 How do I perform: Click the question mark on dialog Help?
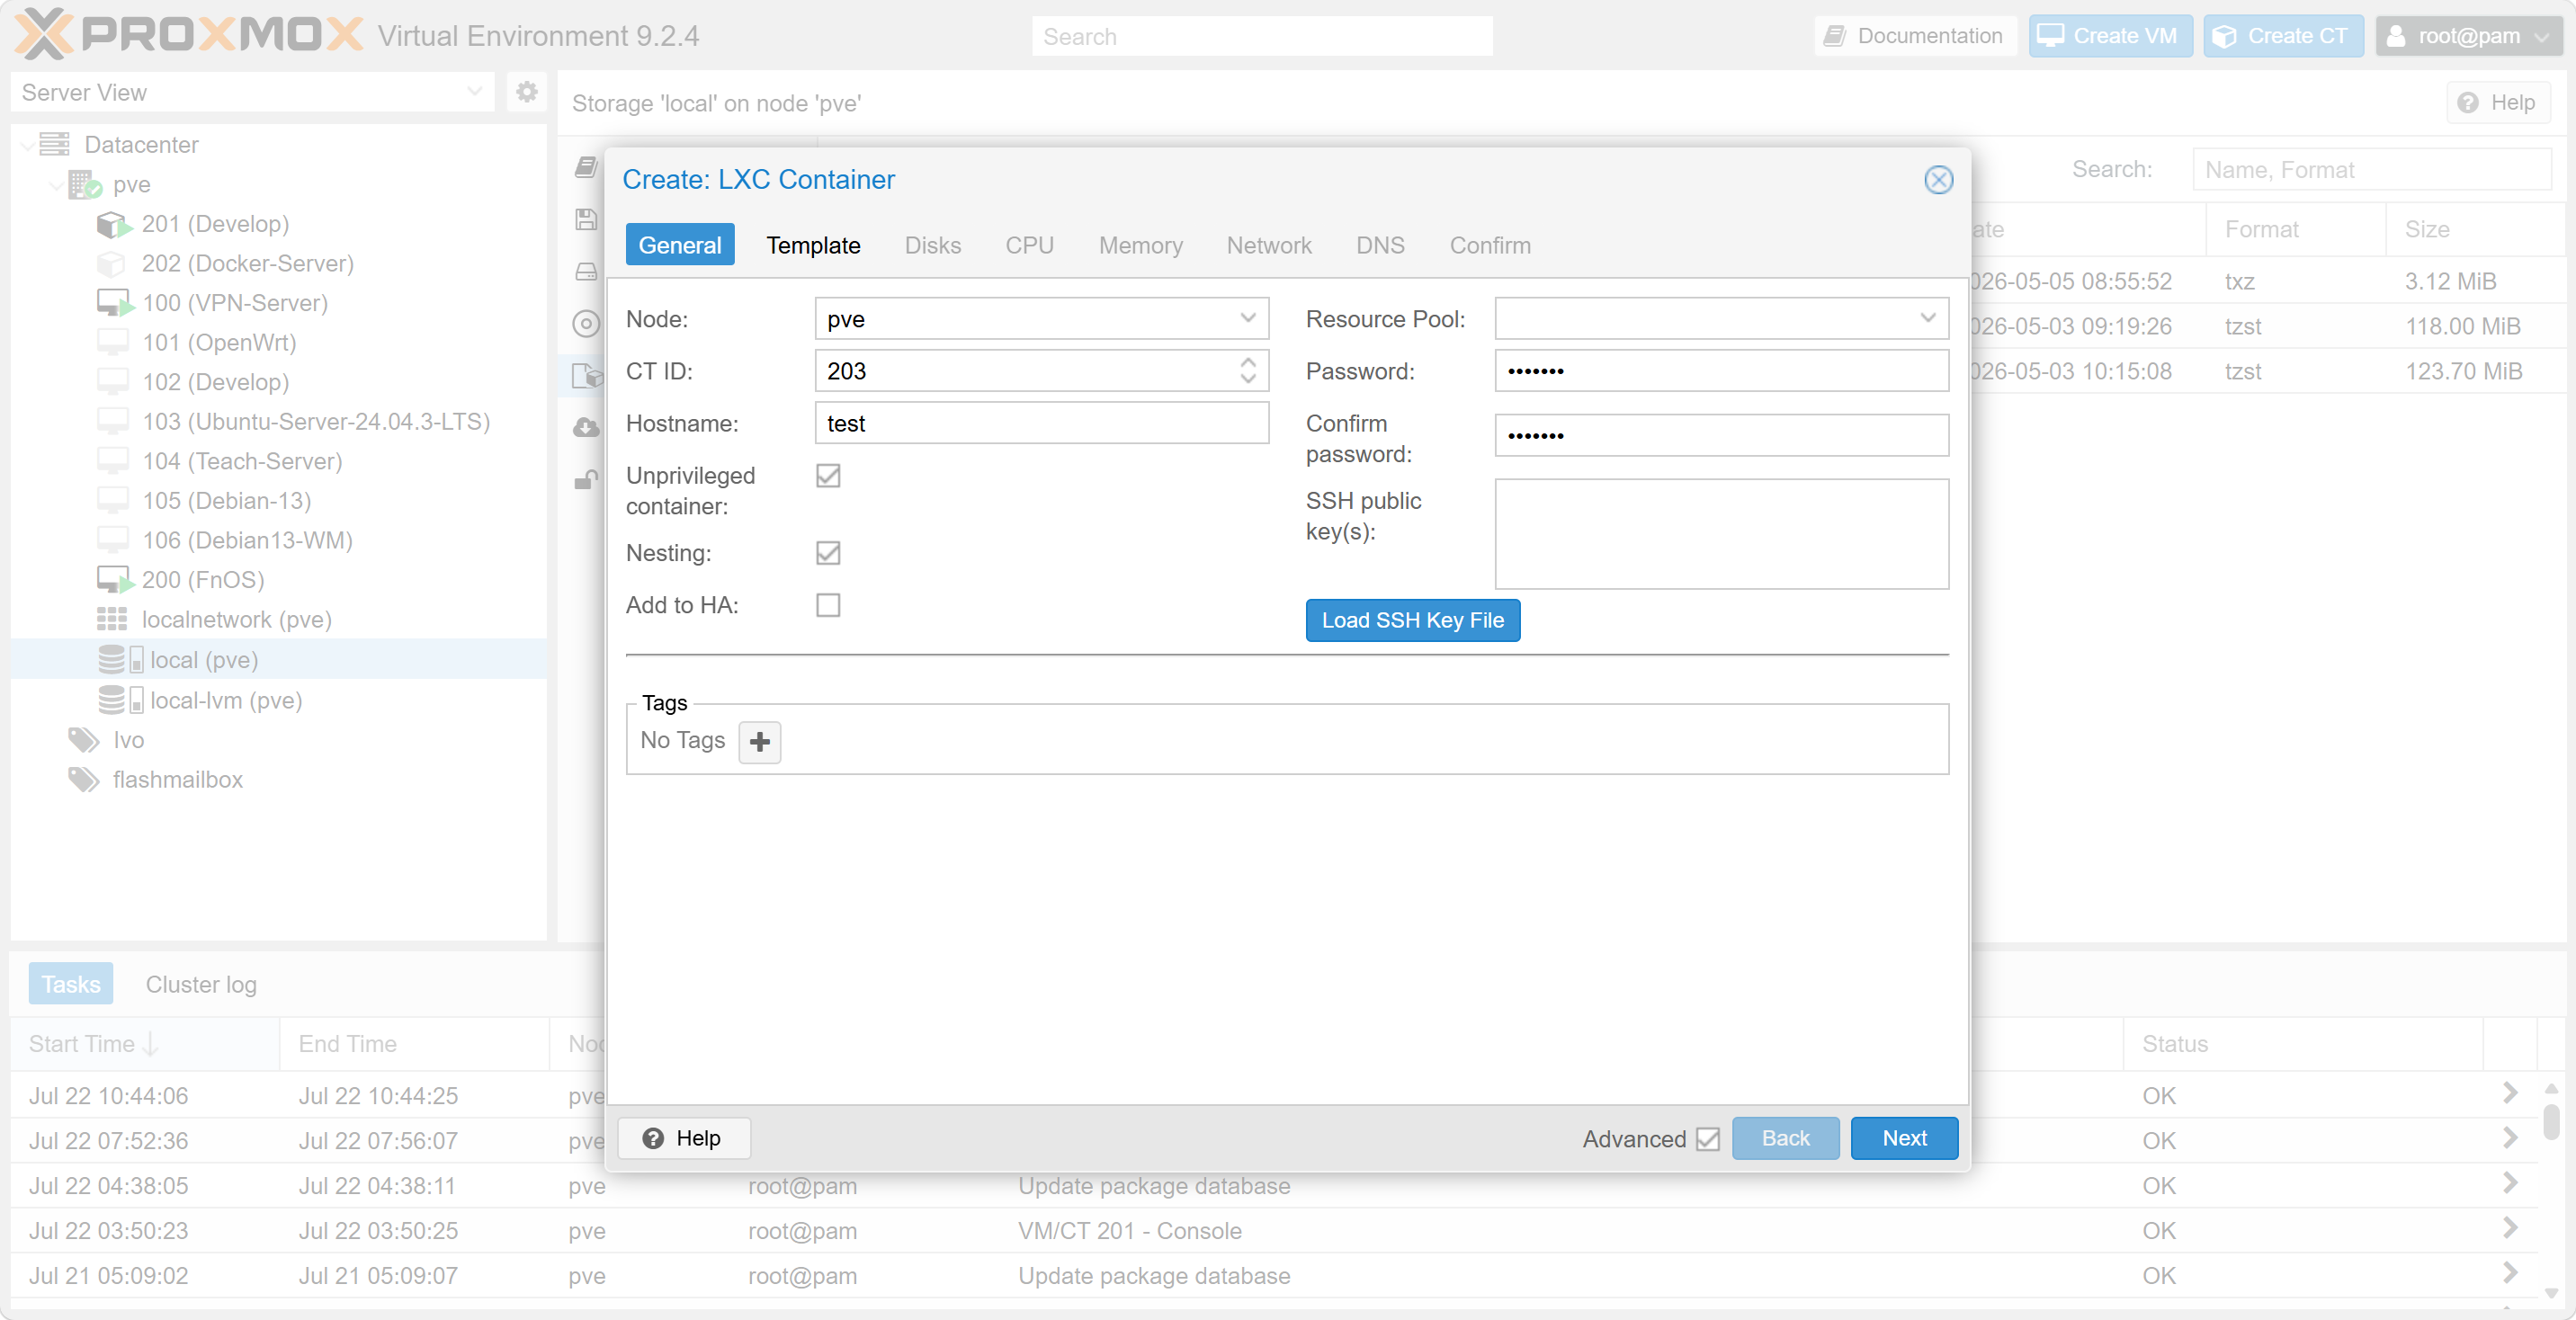click(653, 1138)
